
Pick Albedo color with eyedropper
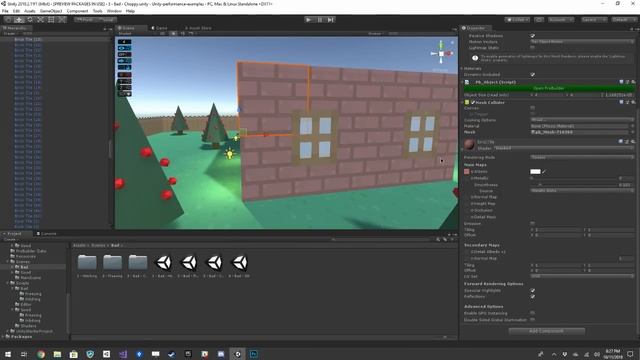tap(544, 172)
